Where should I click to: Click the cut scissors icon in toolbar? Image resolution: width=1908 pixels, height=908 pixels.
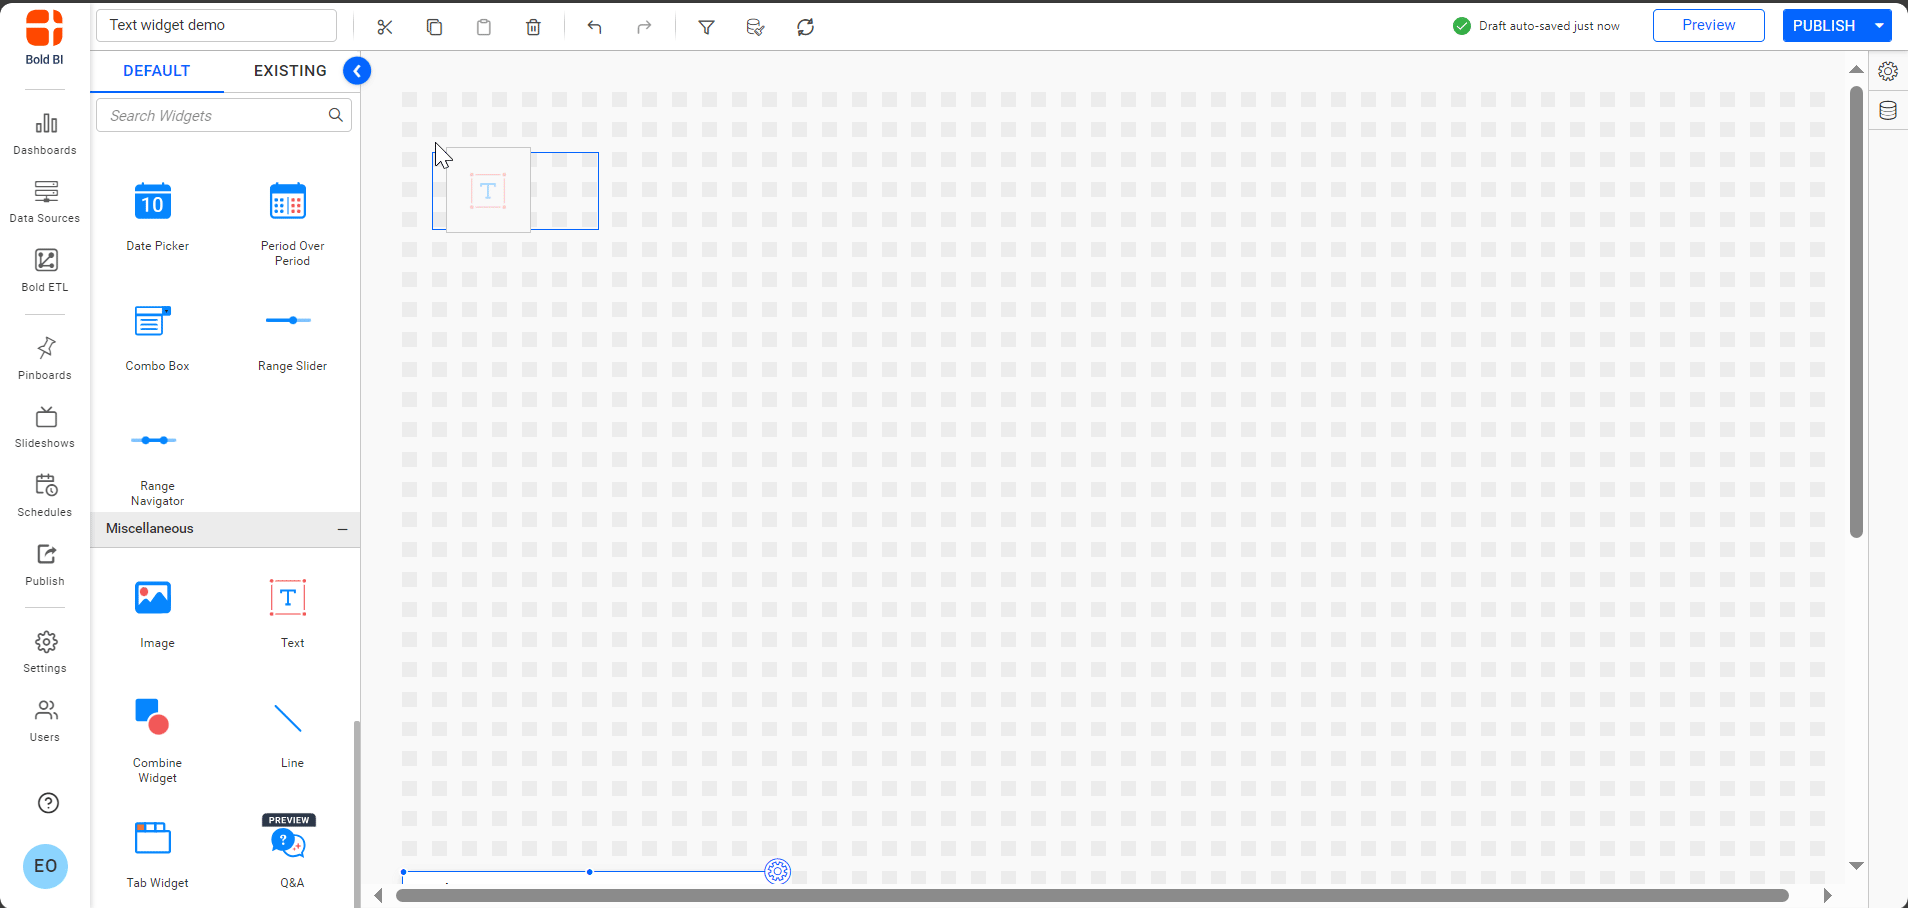coord(385,27)
